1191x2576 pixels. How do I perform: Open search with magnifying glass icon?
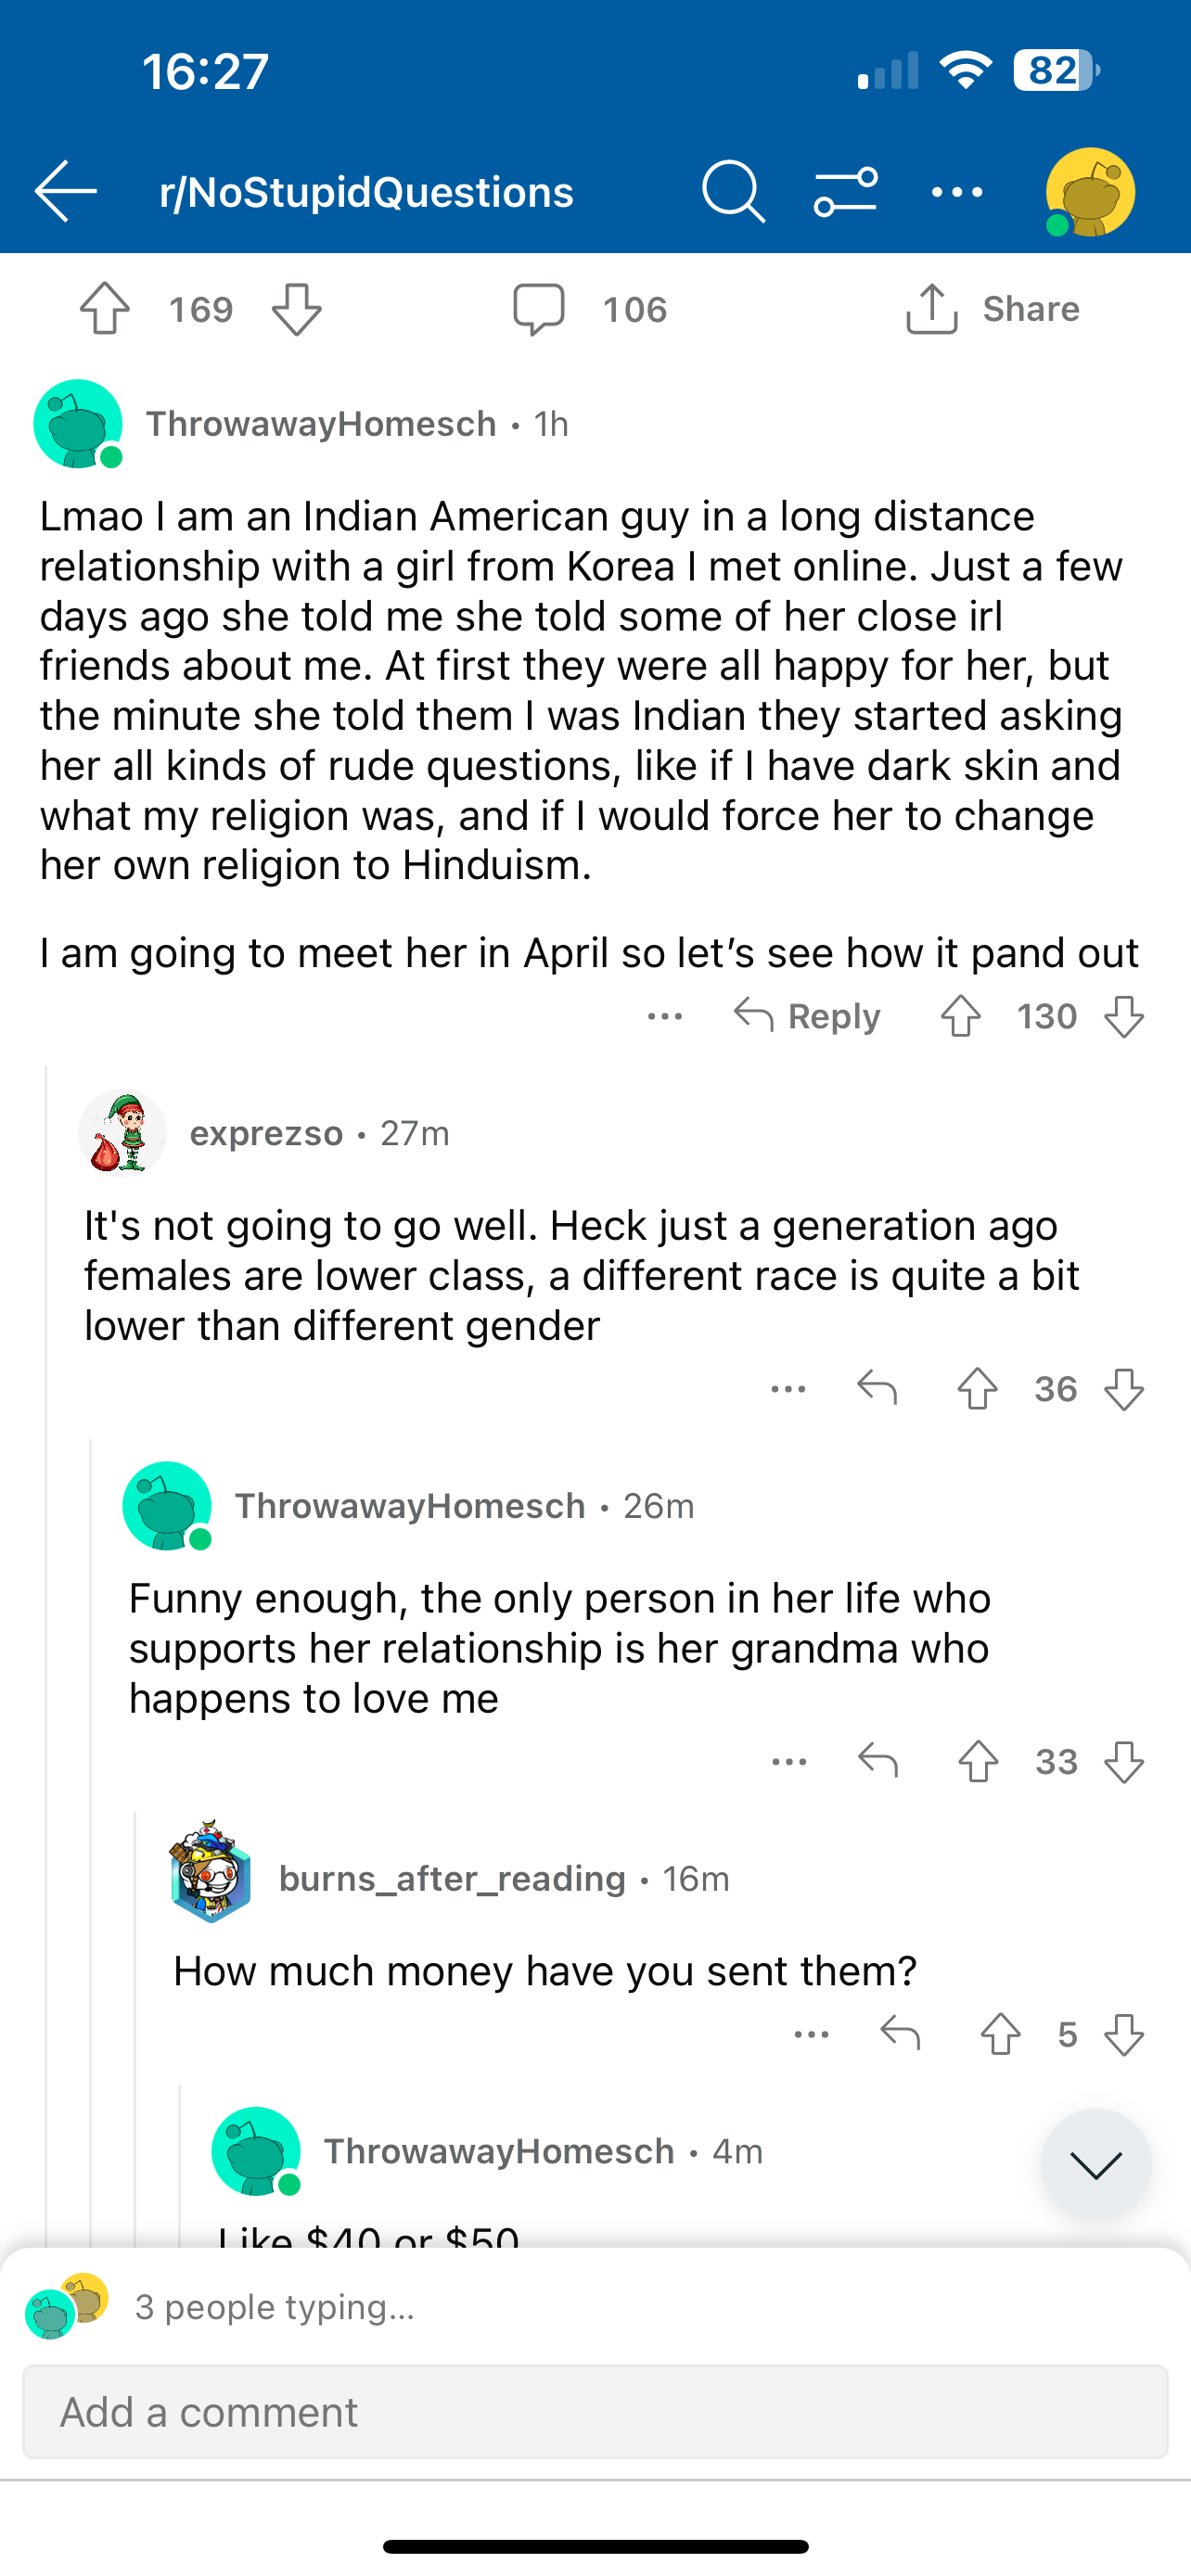click(x=733, y=191)
